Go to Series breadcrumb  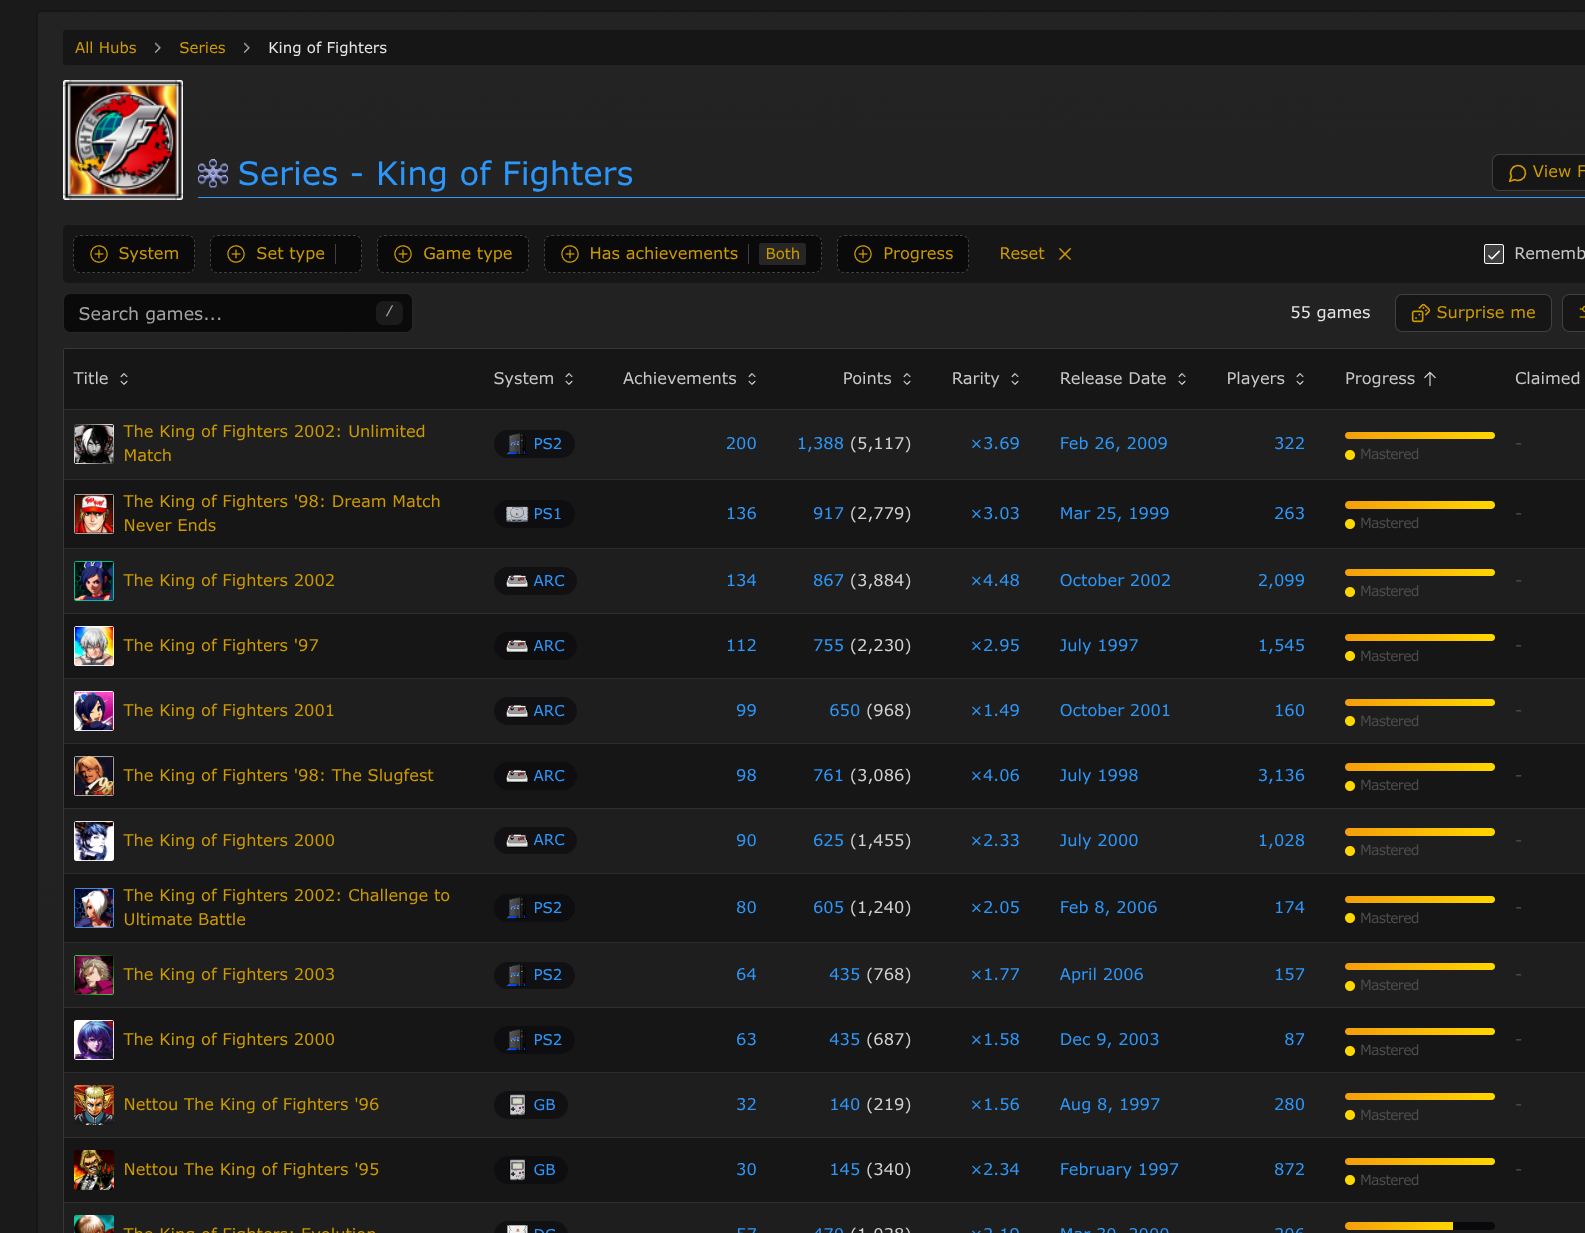pos(202,48)
